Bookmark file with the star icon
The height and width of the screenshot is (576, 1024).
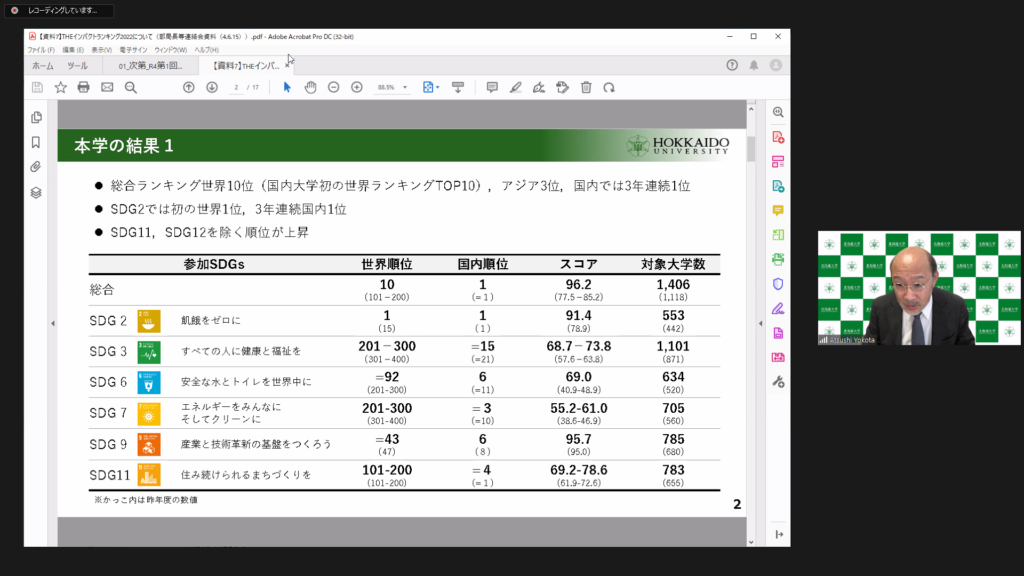60,87
